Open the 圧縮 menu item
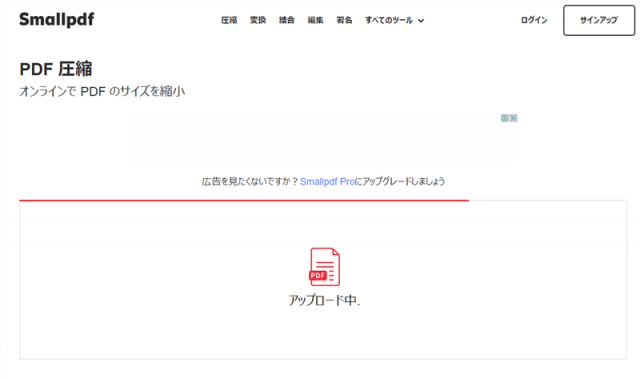This screenshot has width=640, height=378. click(229, 20)
